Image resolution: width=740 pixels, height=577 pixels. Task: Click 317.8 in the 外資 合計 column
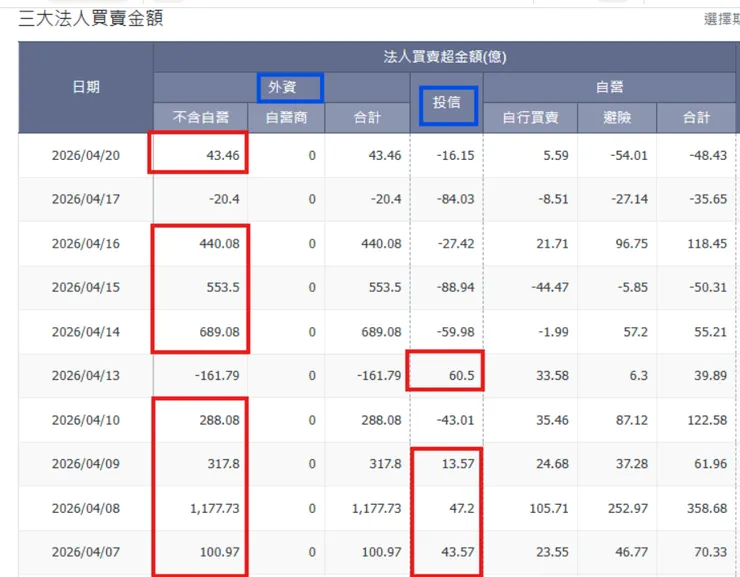(385, 464)
